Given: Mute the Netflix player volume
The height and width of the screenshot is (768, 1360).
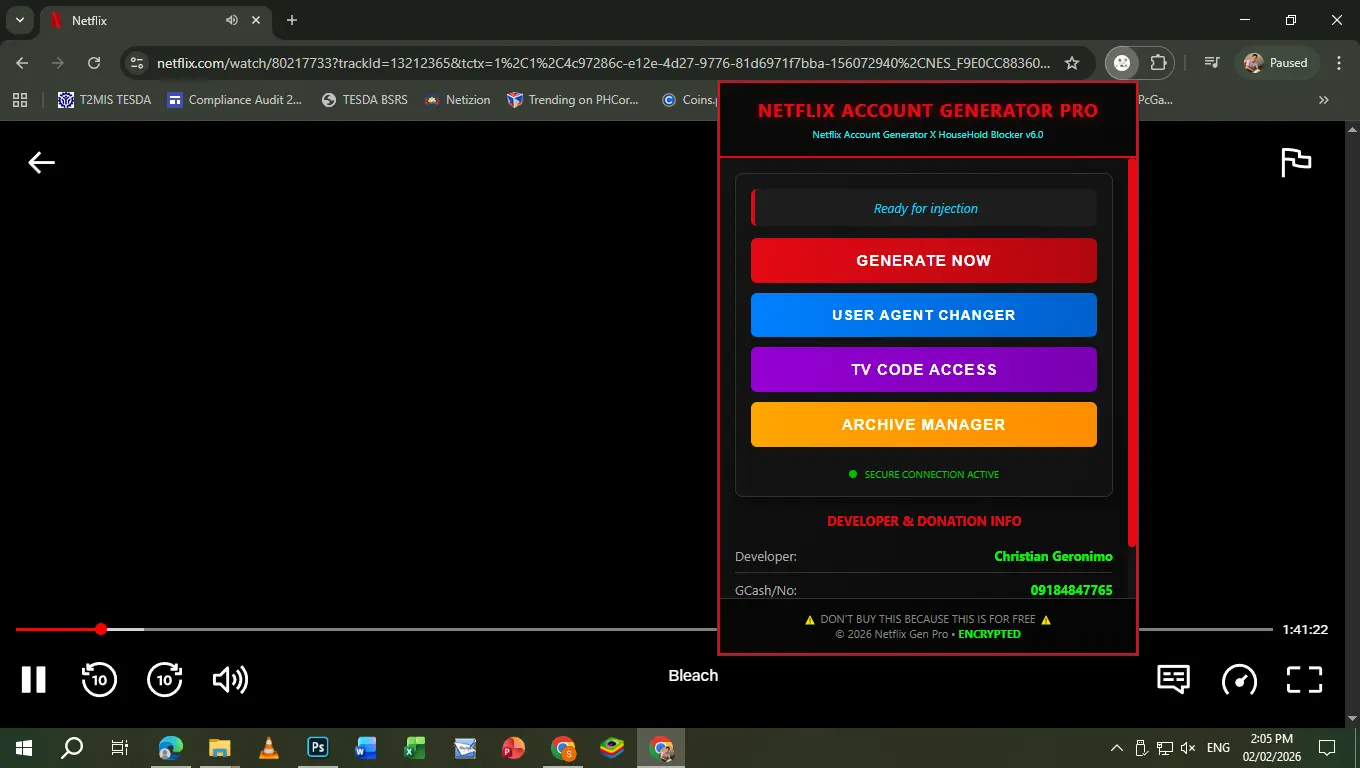Looking at the screenshot, I should click(230, 680).
